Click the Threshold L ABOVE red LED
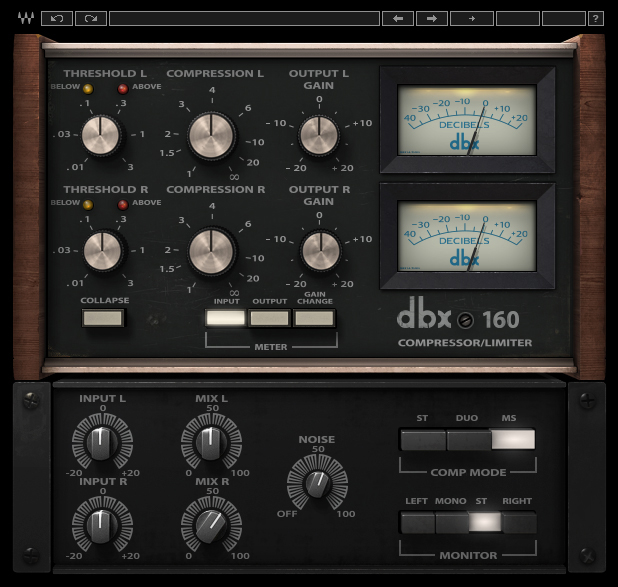Viewport: 618px width, 587px height. [123, 89]
